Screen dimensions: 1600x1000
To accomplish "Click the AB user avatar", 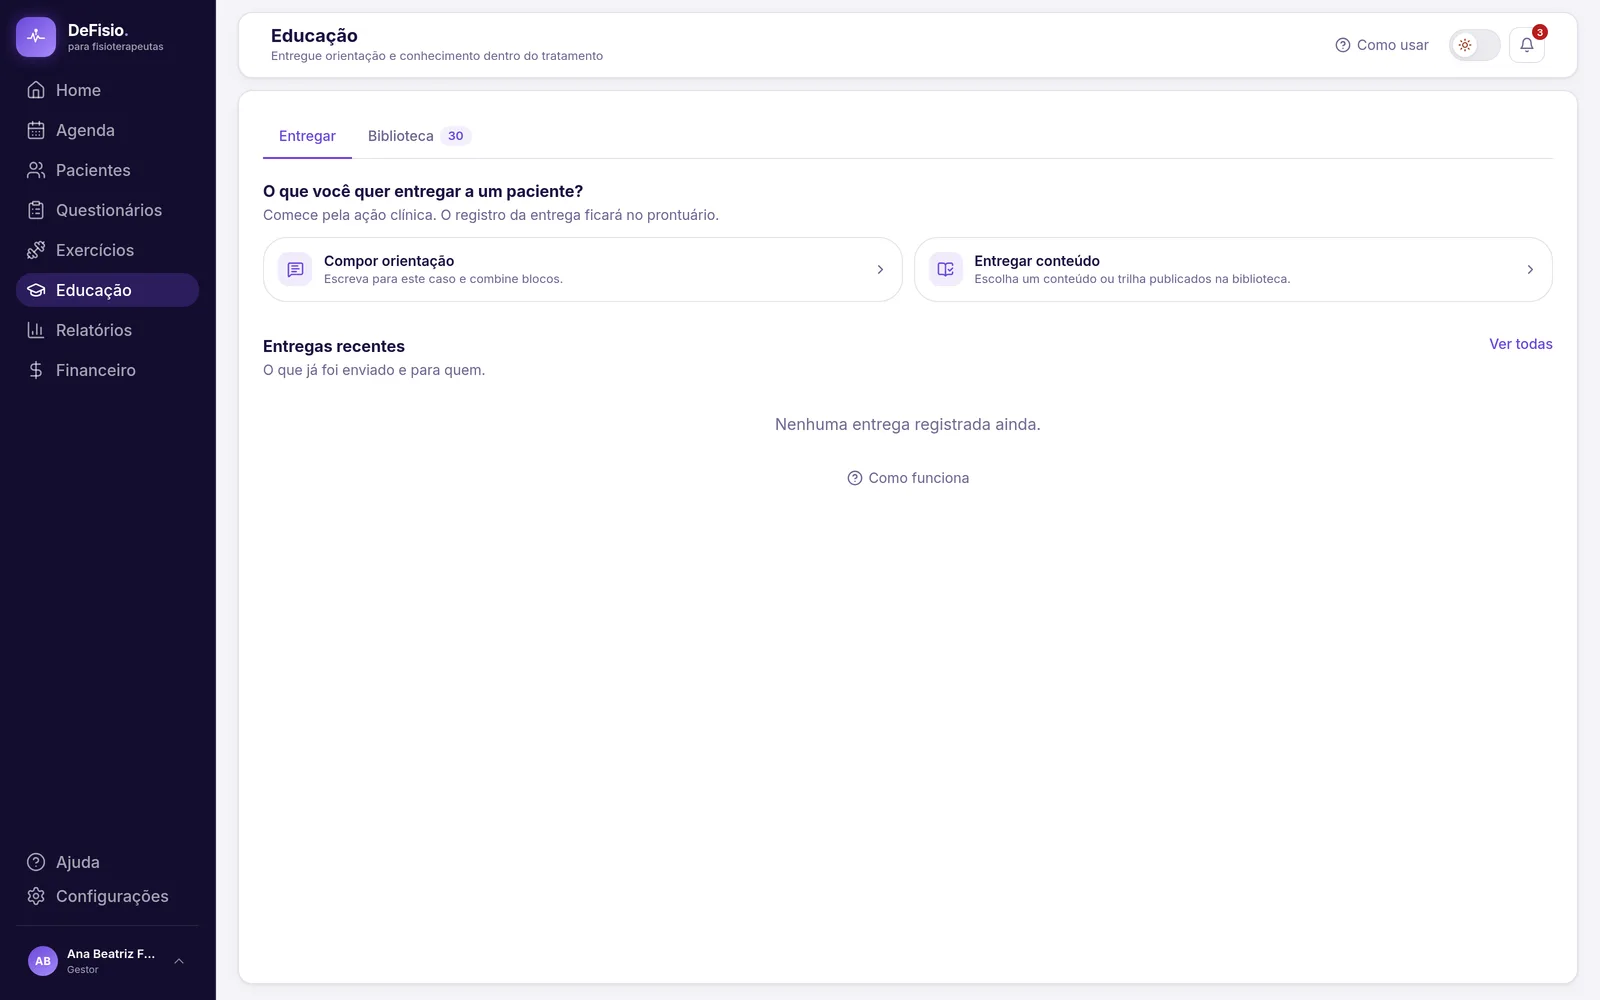I will (43, 961).
